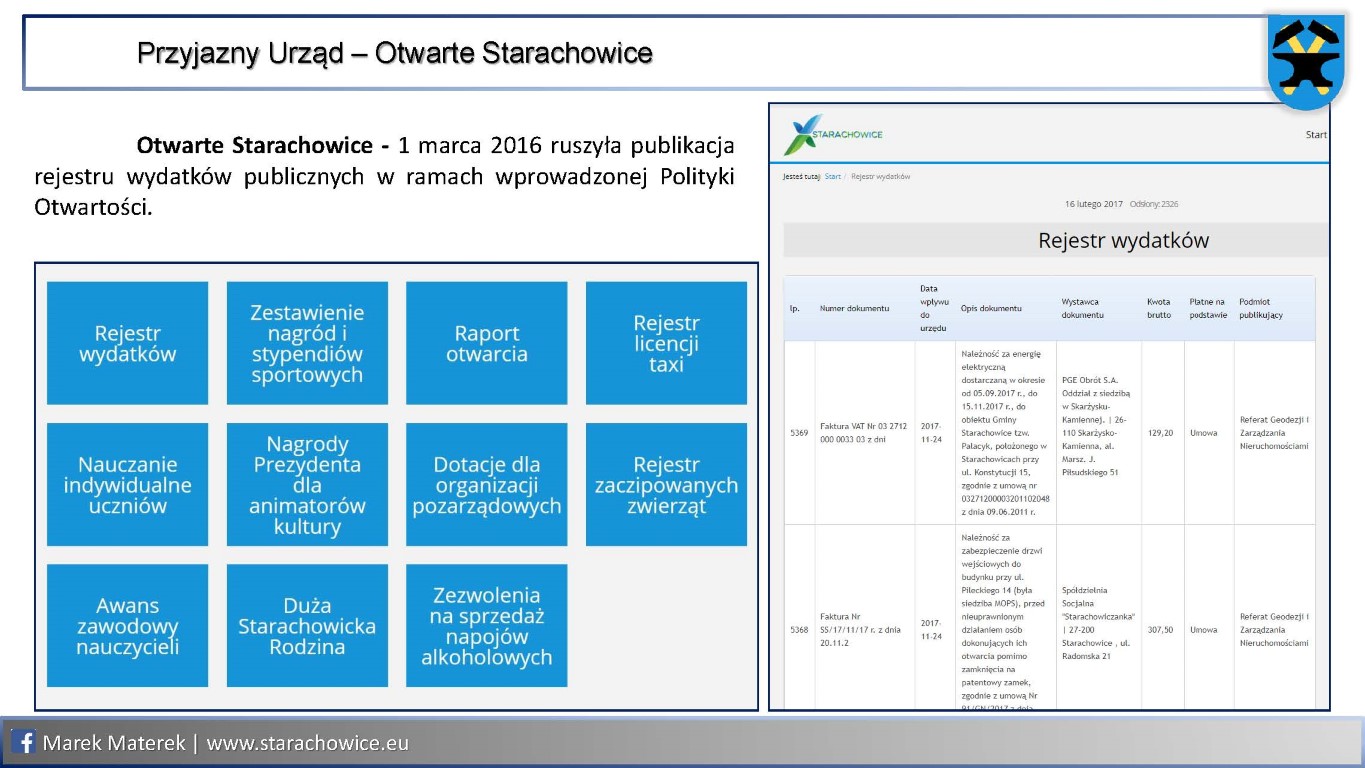Open the Rejestr wydatków tile

(128, 343)
